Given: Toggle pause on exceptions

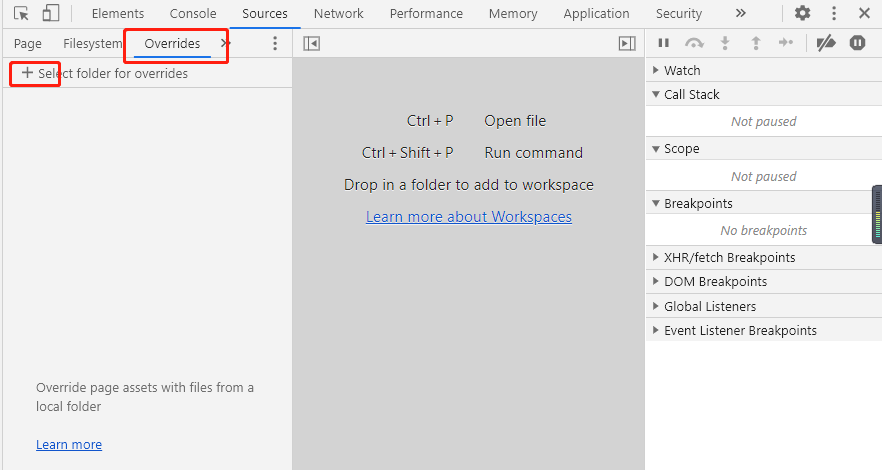Looking at the screenshot, I should tap(858, 43).
